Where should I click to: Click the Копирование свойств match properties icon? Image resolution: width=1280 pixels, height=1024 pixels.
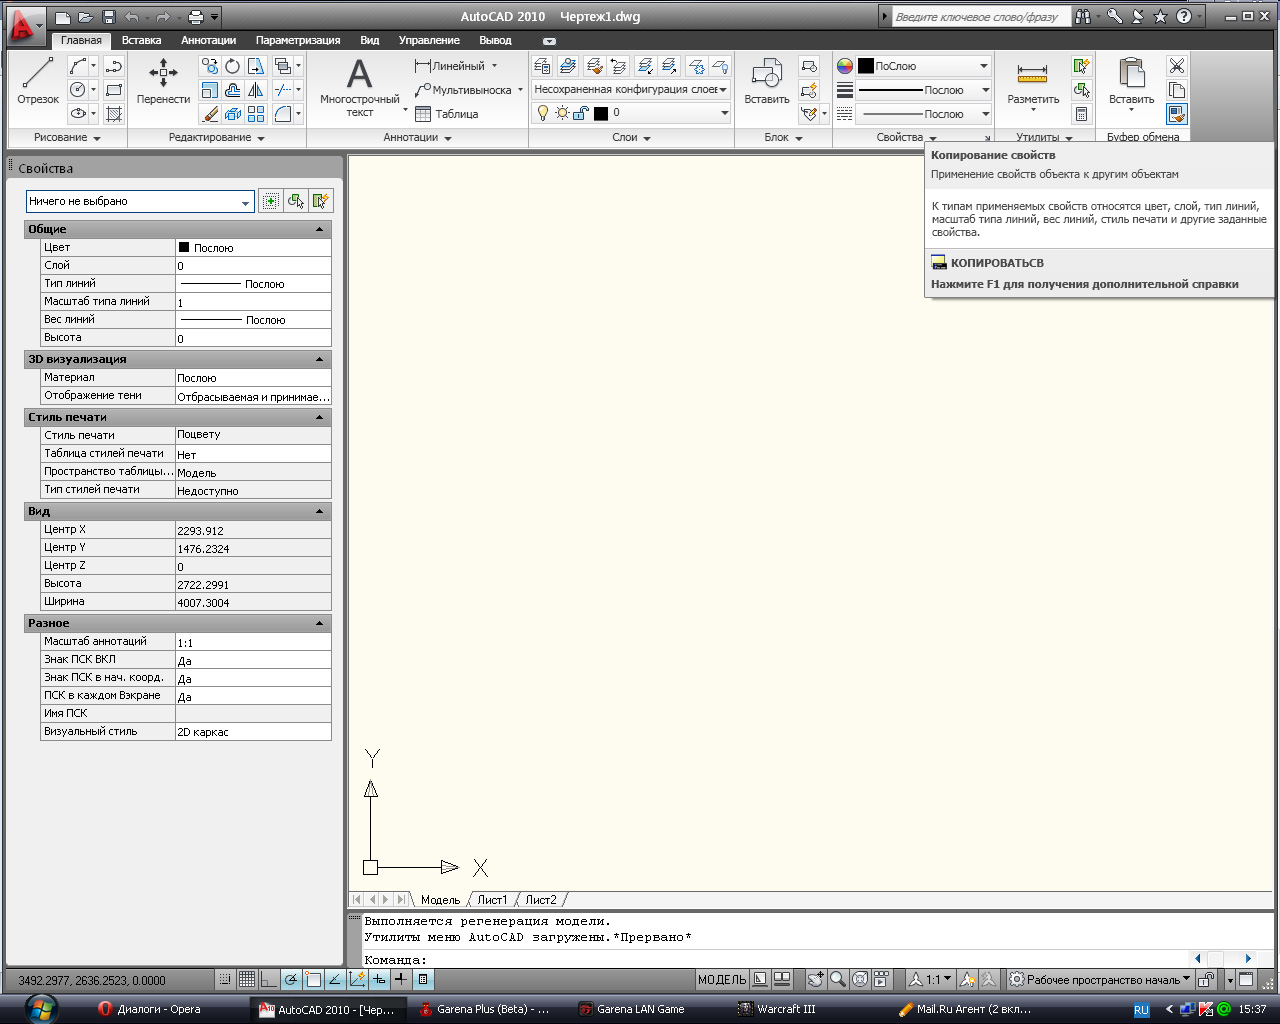tap(1177, 114)
